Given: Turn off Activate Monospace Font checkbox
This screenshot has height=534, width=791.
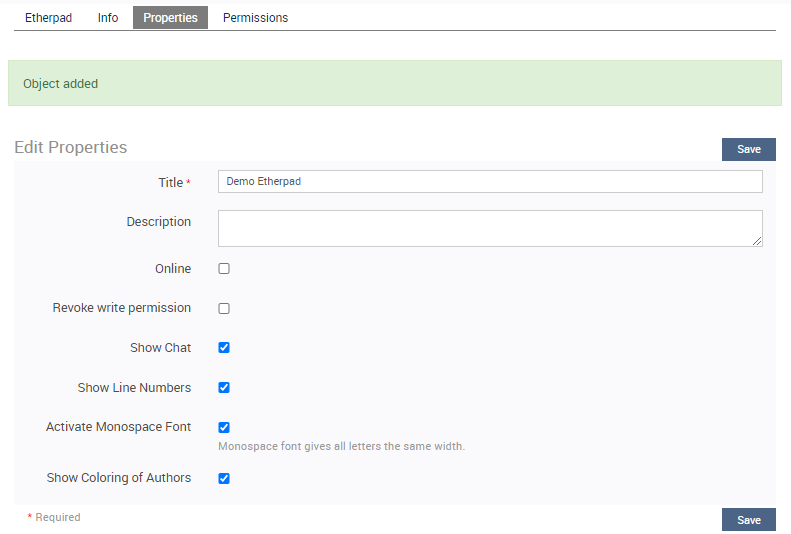Looking at the screenshot, I should [224, 428].
